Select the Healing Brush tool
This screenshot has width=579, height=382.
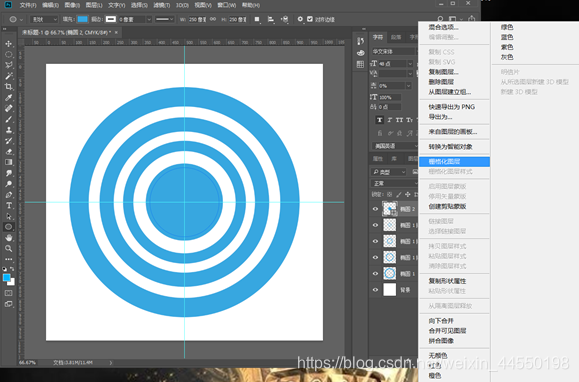(x=8, y=109)
